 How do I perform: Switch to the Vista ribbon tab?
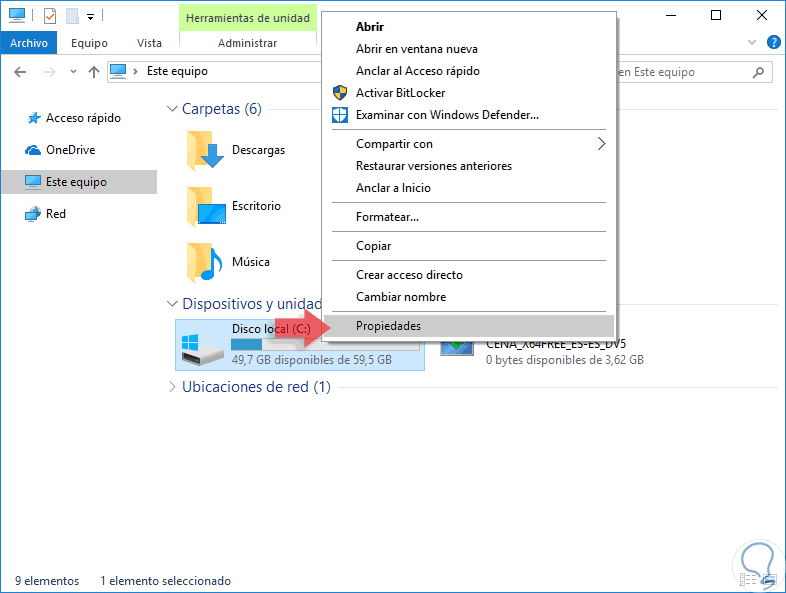(149, 43)
